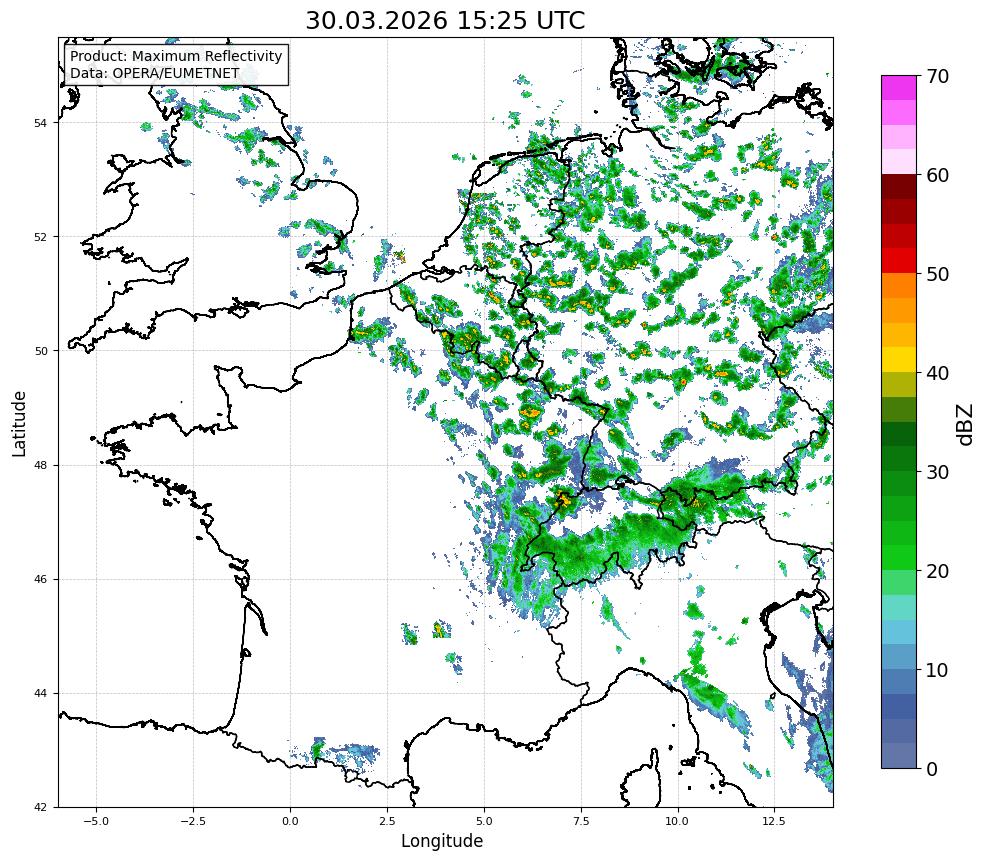Click the longitude tick label '2.5'
This screenshot has width=985, height=860.
(x=387, y=821)
